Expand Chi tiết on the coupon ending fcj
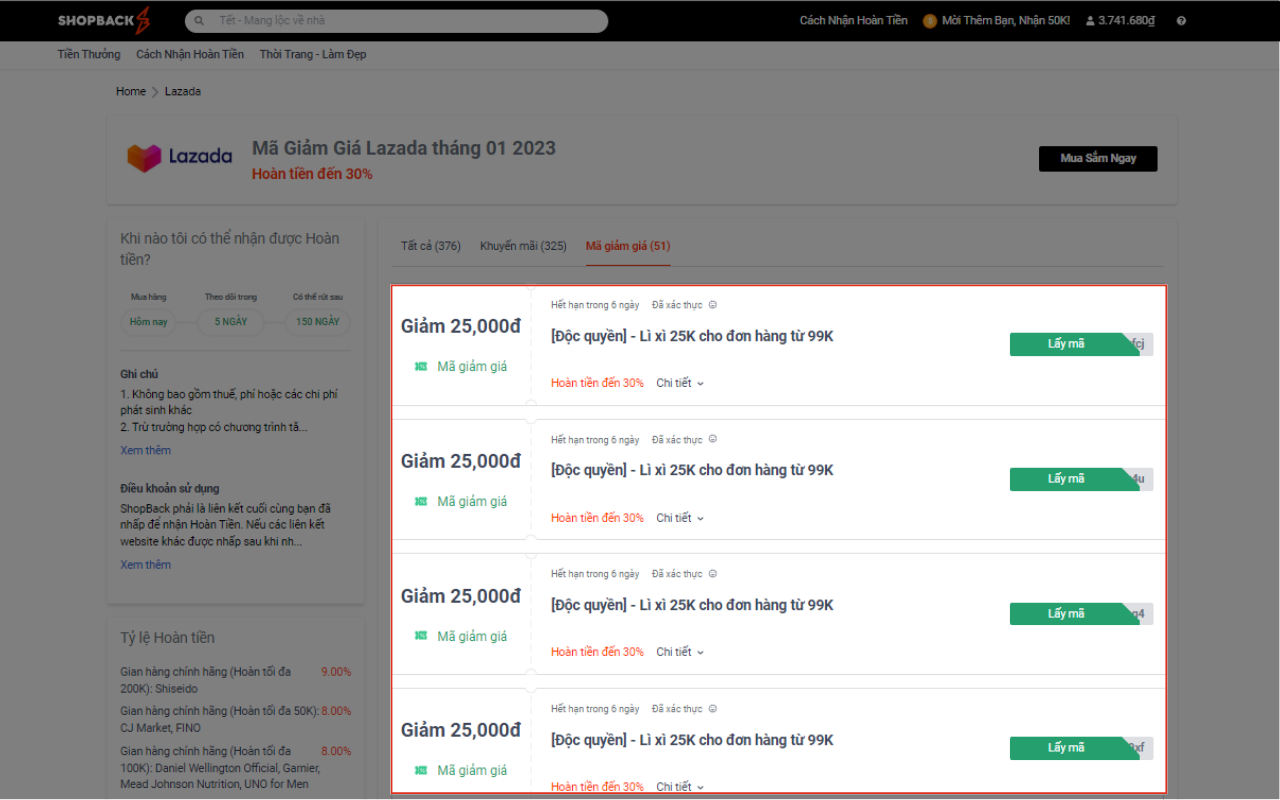This screenshot has height=800, width=1280. tap(680, 383)
